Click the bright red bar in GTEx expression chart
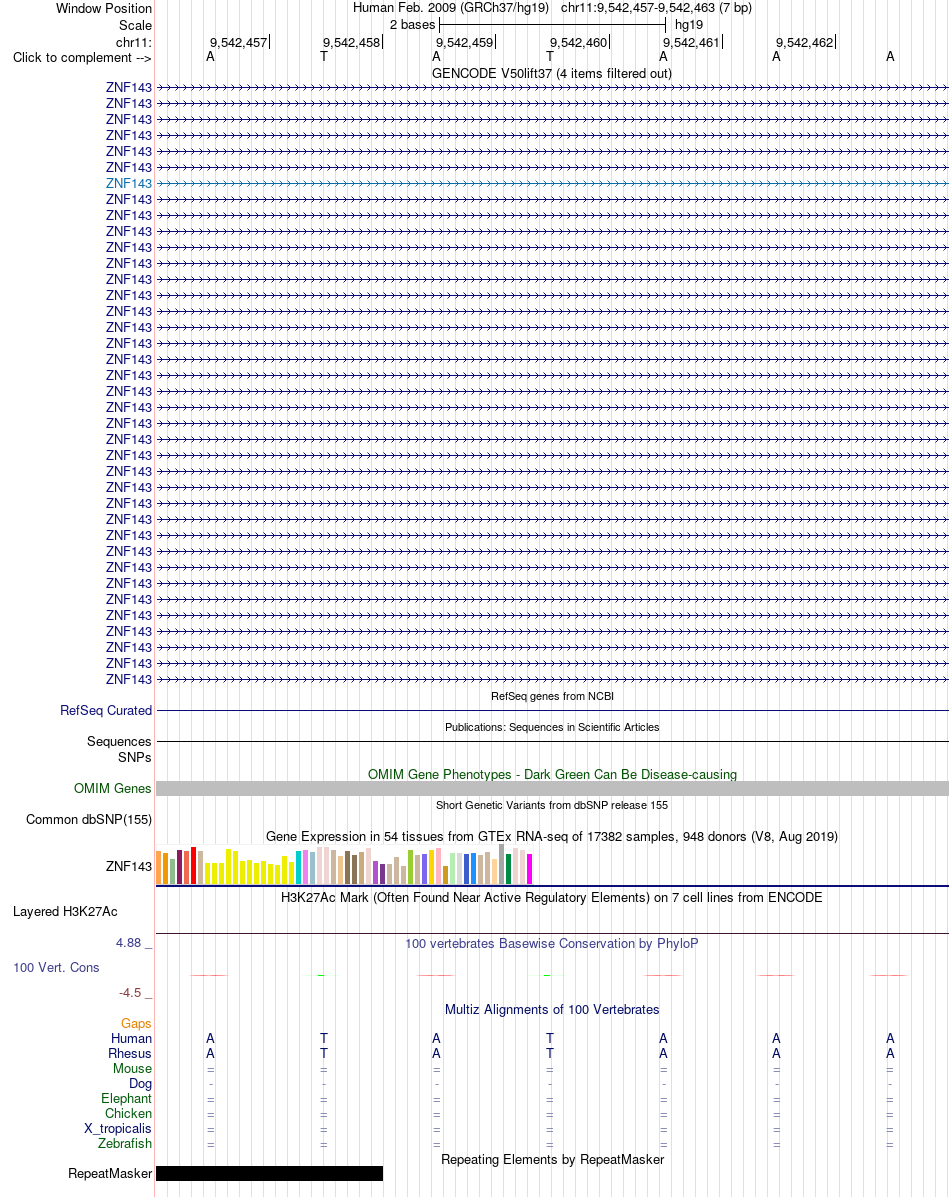Screen dimensions: 950x1197 pos(193,865)
